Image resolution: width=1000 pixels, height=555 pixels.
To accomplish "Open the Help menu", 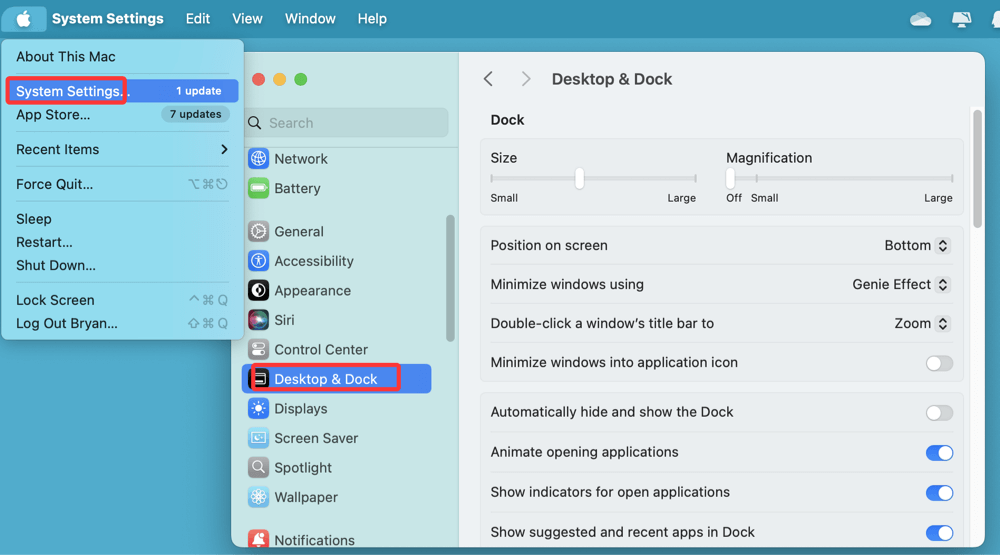I will [x=372, y=19].
